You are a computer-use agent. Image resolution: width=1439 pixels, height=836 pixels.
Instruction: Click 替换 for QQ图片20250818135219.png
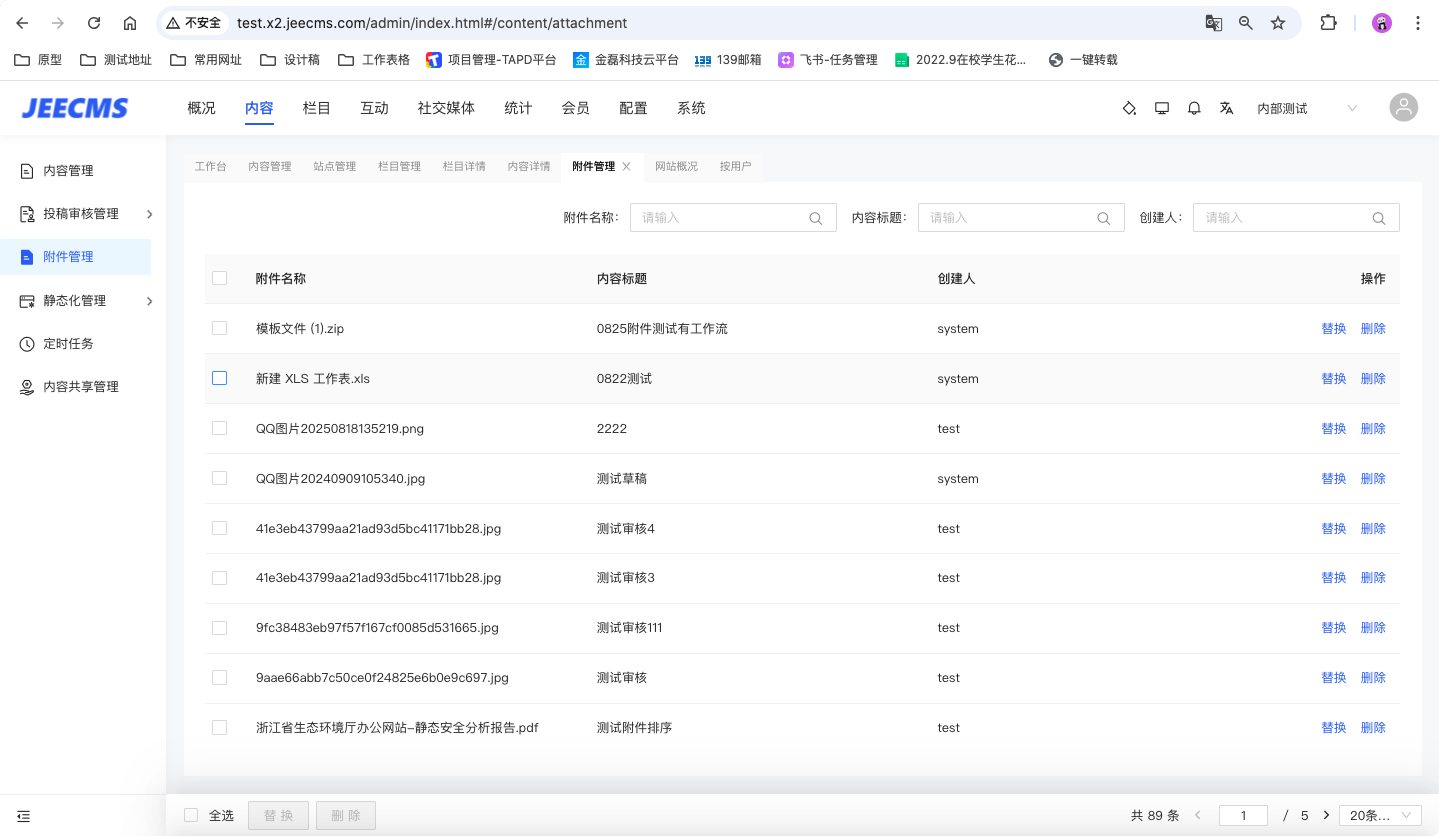(x=1333, y=428)
